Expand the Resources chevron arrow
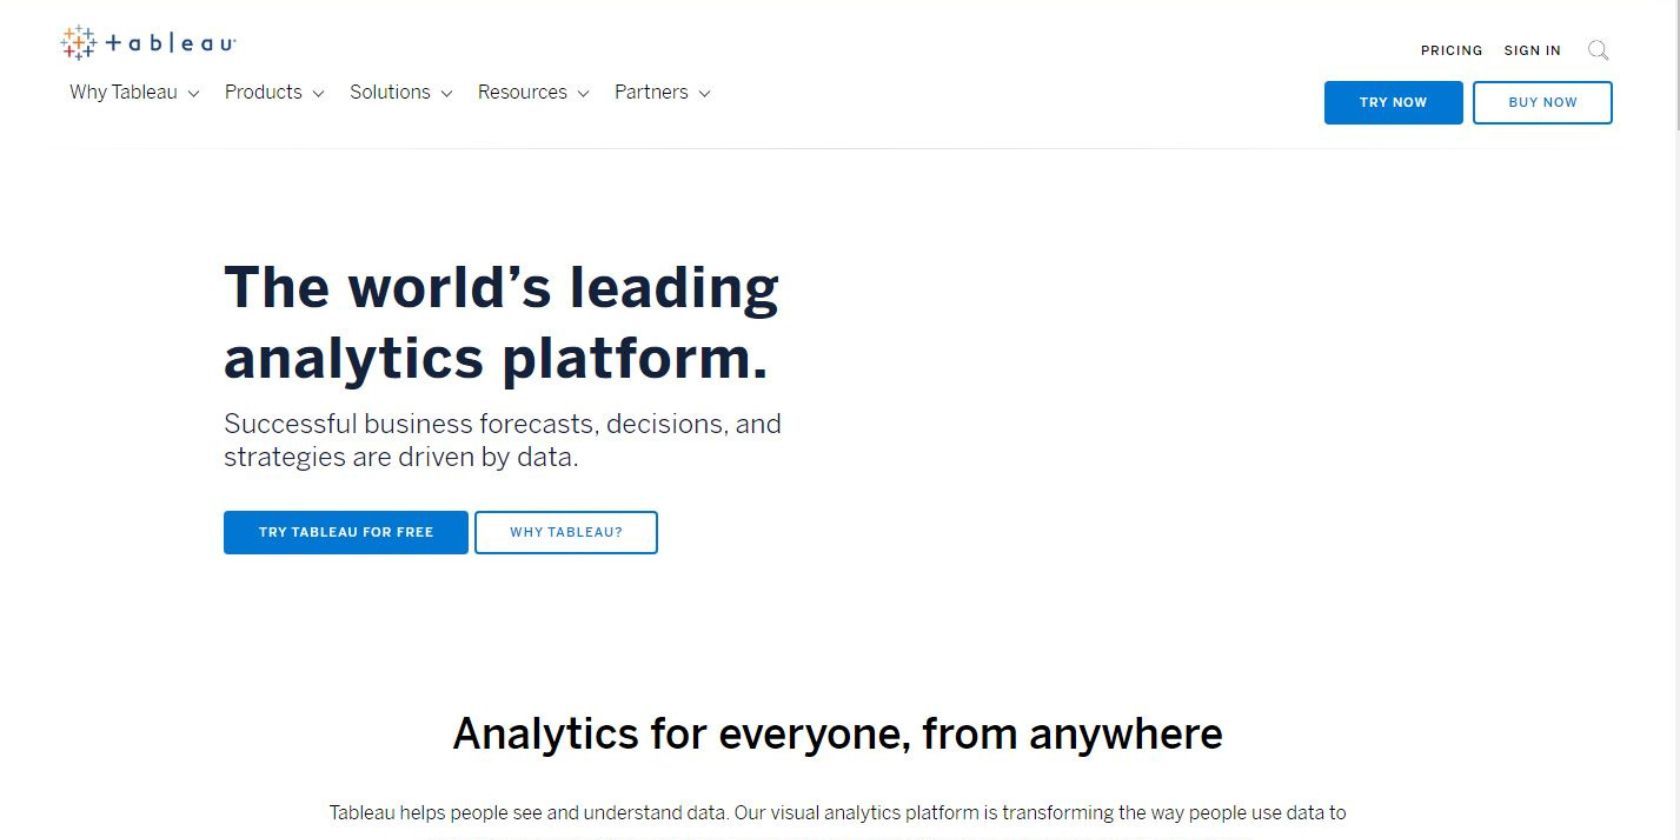1680x840 pixels. 583,94
